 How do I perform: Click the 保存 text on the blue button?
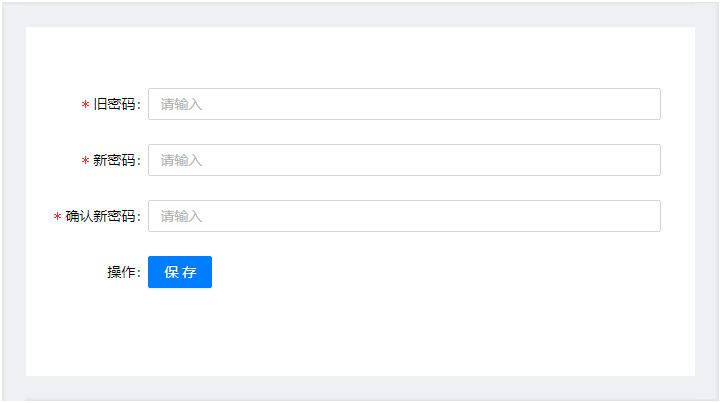click(180, 272)
